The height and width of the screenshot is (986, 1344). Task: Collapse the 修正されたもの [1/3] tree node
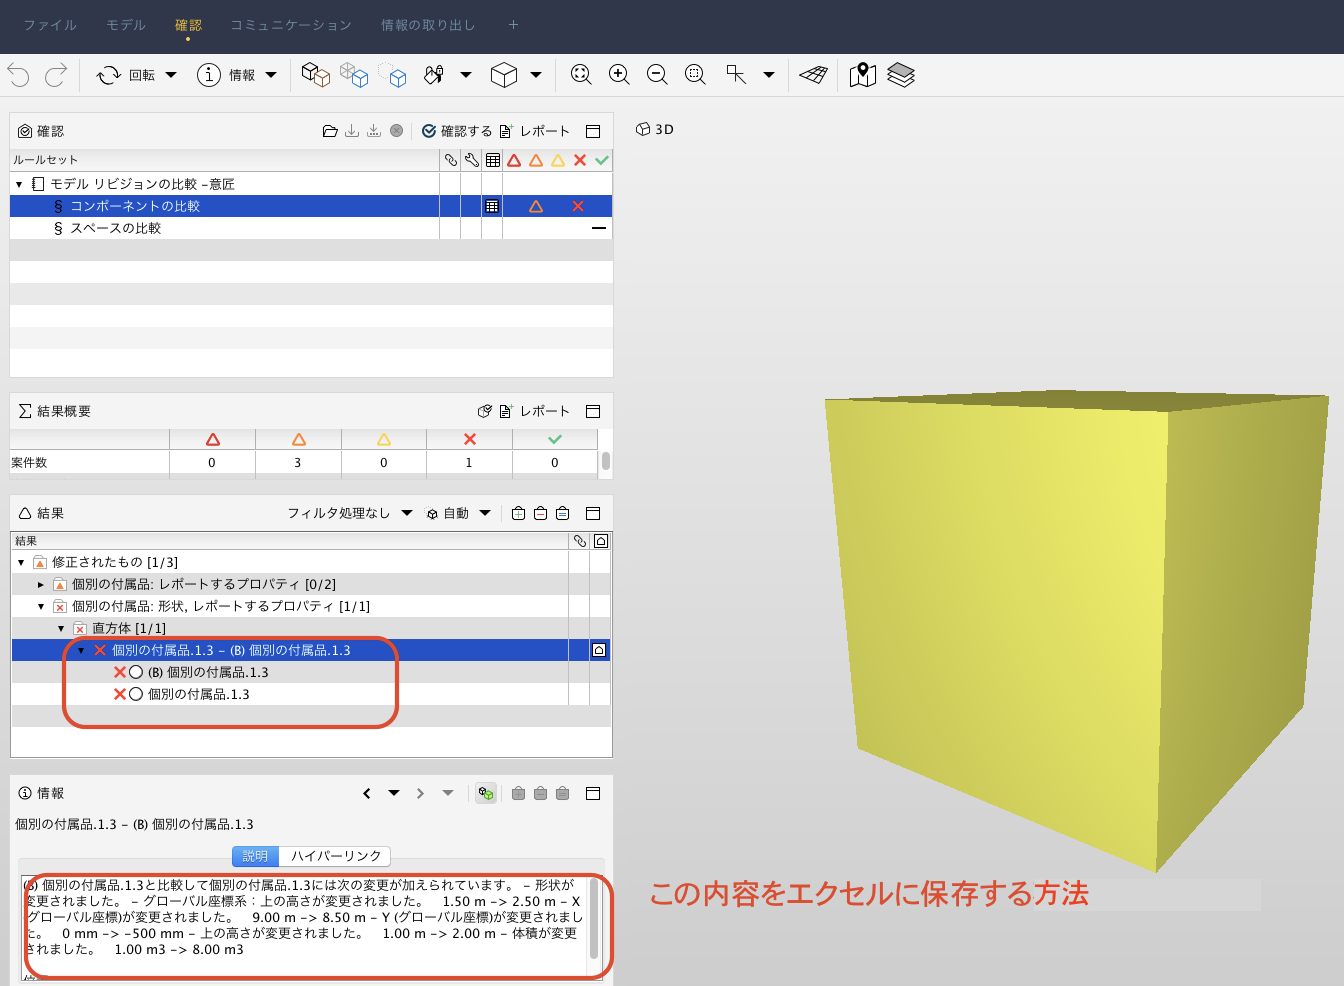(21, 562)
